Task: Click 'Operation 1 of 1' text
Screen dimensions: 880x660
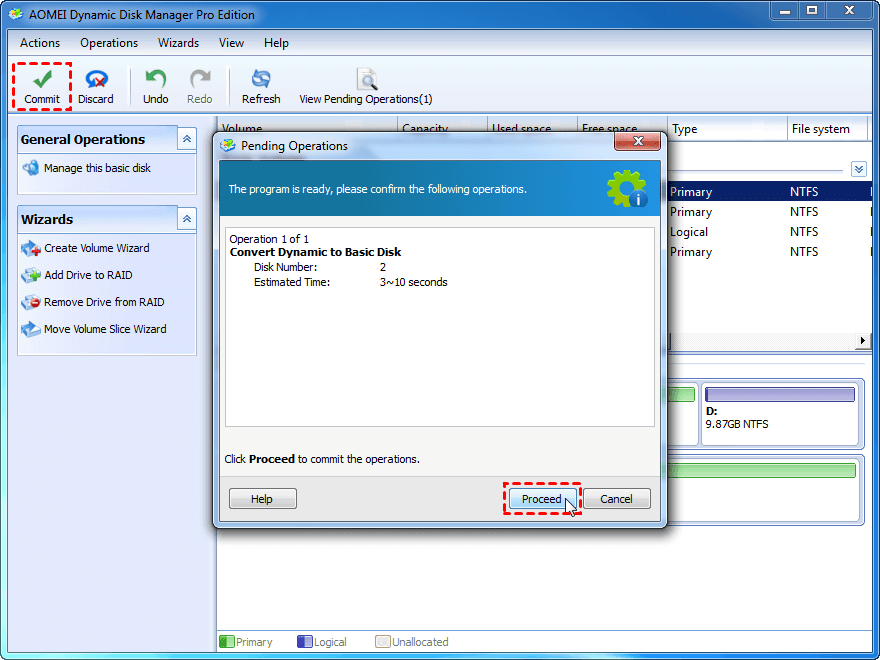Action: (x=269, y=239)
